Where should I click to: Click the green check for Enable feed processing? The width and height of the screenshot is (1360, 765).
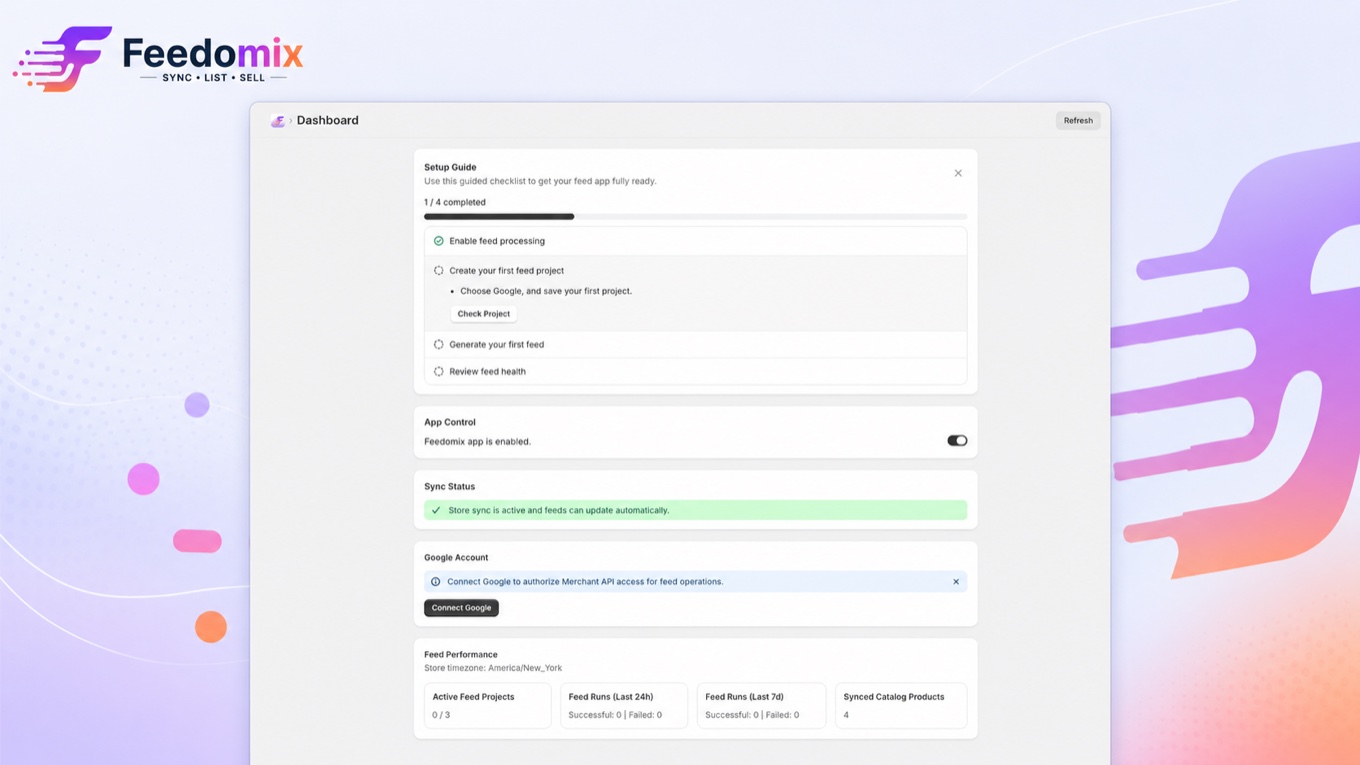[x=438, y=241]
